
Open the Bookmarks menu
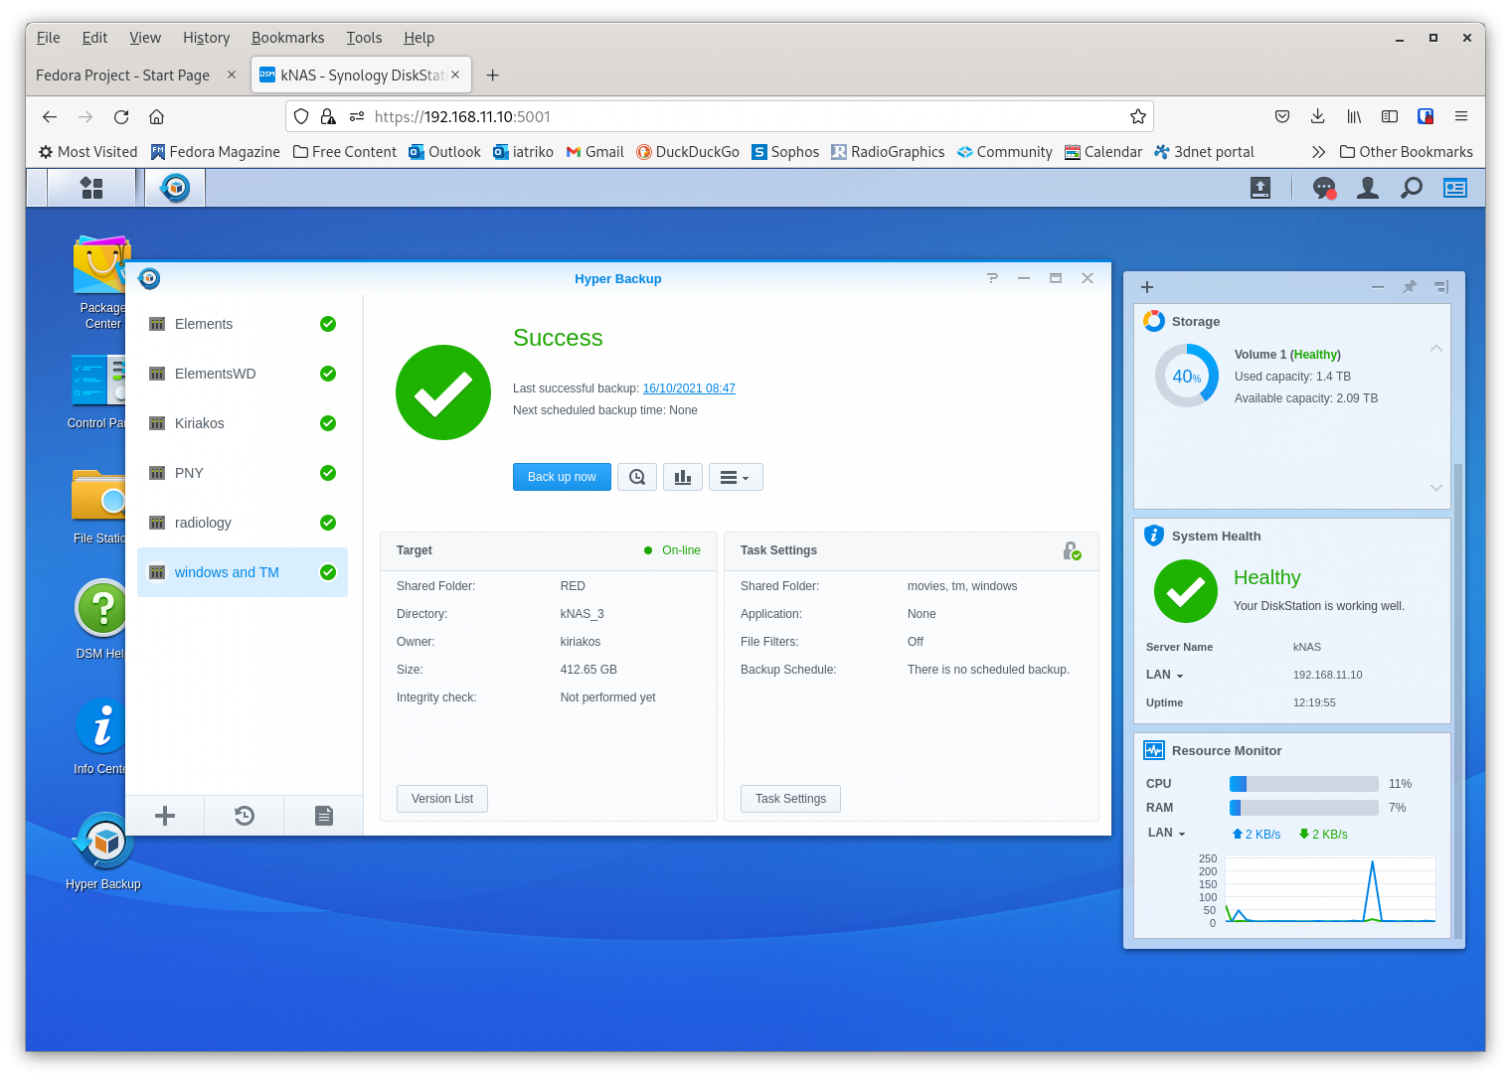coord(288,38)
